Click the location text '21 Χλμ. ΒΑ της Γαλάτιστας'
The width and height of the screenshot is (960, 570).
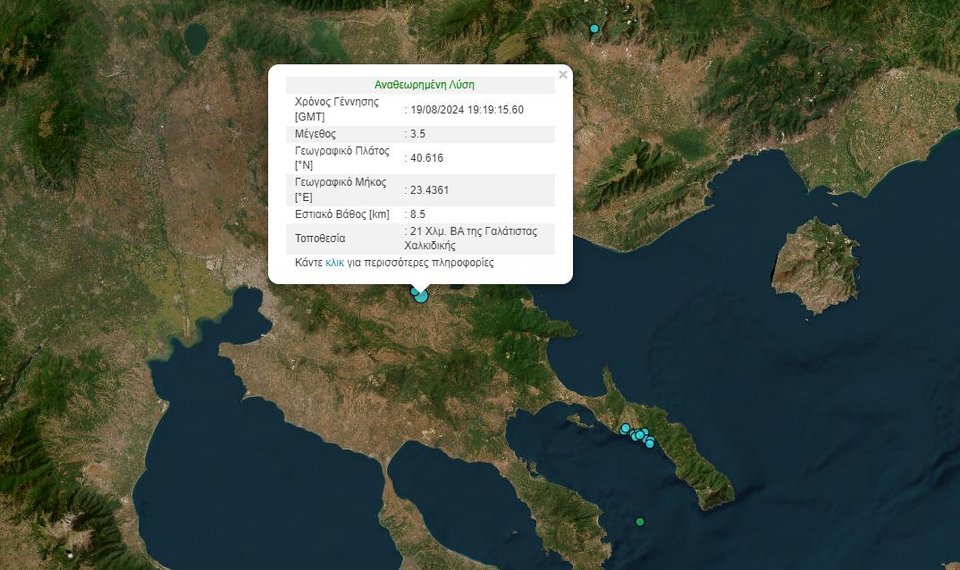(474, 231)
